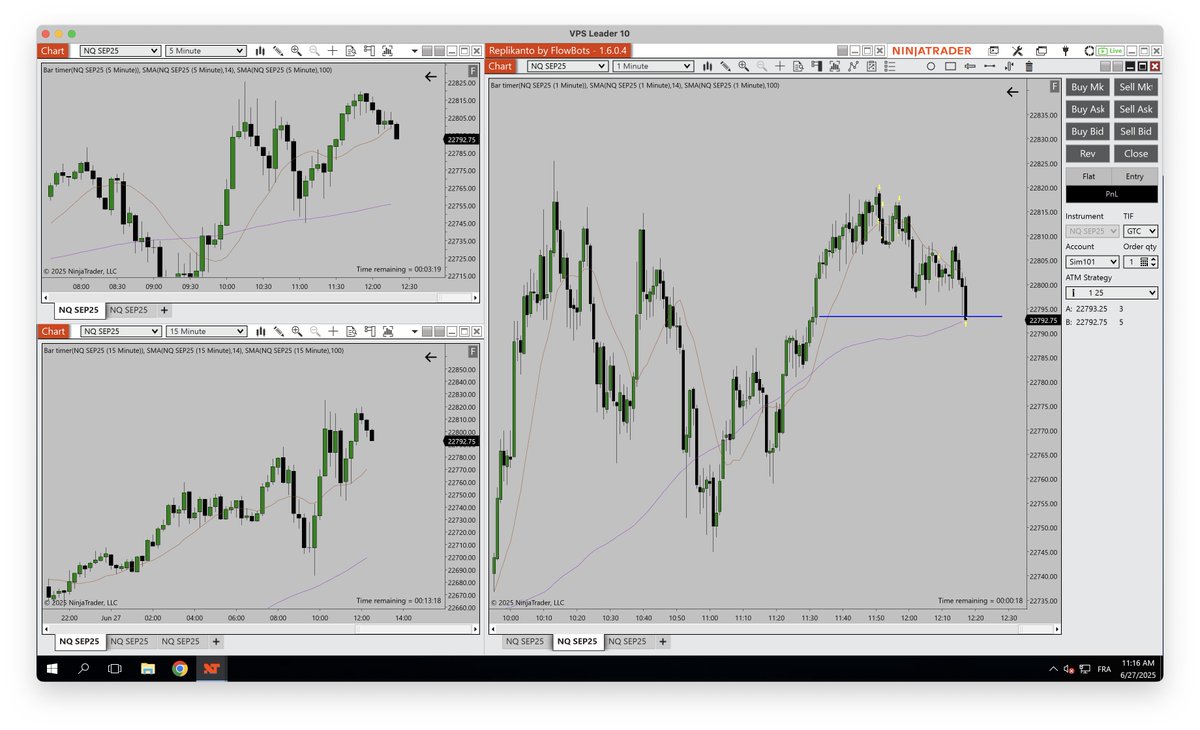Viewport: 1200px width, 730px height.
Task: Select the risk-reward drawing tool
Action: pos(1009,66)
